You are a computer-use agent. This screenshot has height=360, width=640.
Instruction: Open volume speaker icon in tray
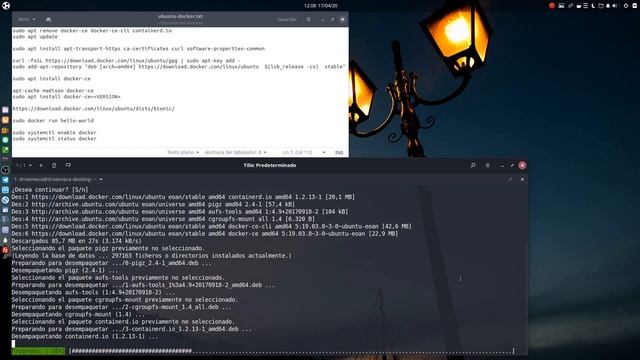pyautogui.click(x=615, y=6)
